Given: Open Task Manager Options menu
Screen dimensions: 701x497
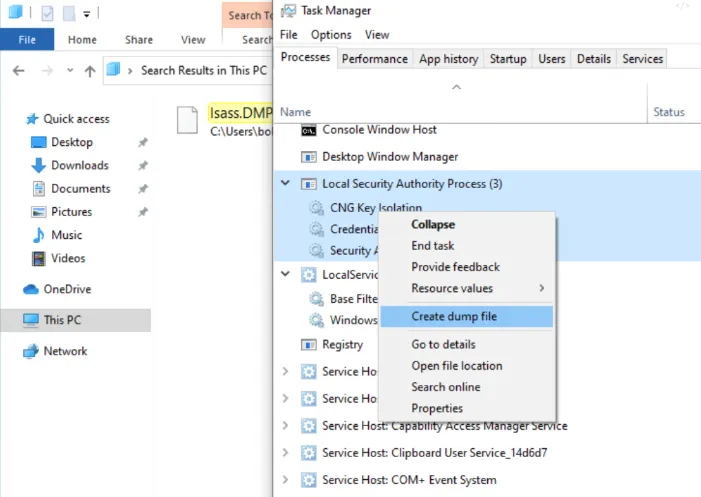Looking at the screenshot, I should coord(331,35).
